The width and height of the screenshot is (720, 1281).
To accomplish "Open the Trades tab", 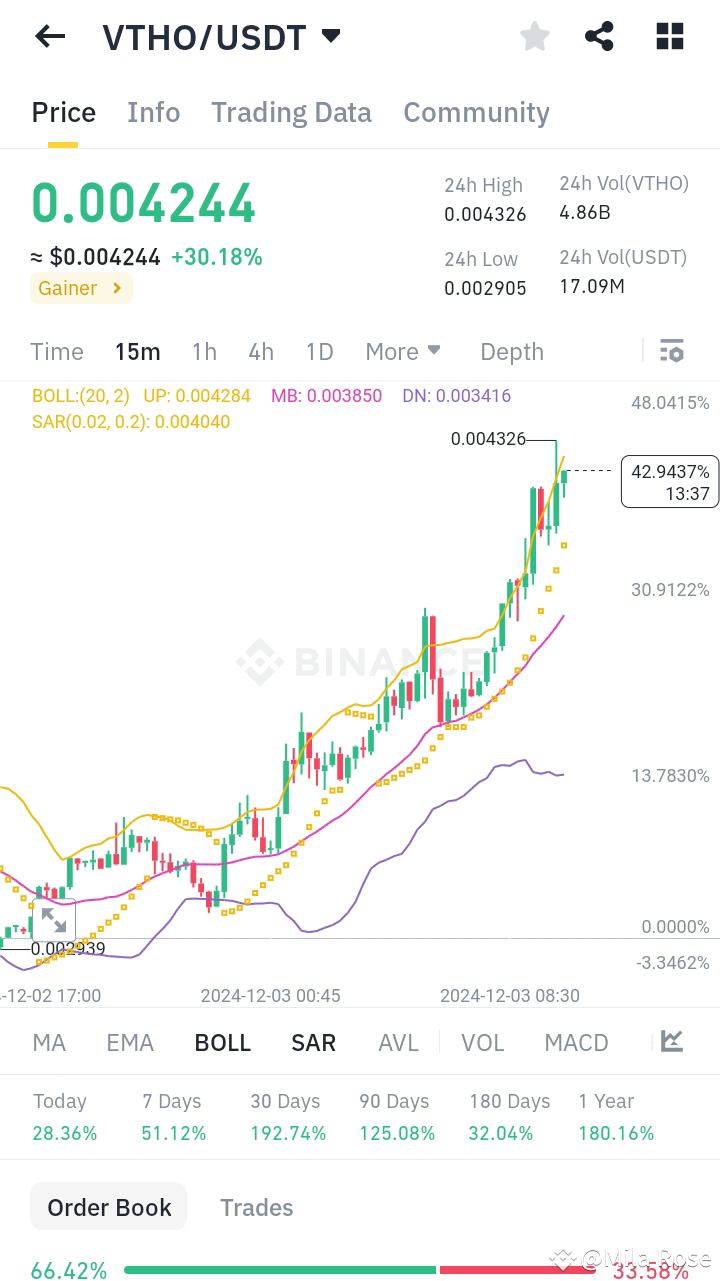I will [x=256, y=1207].
